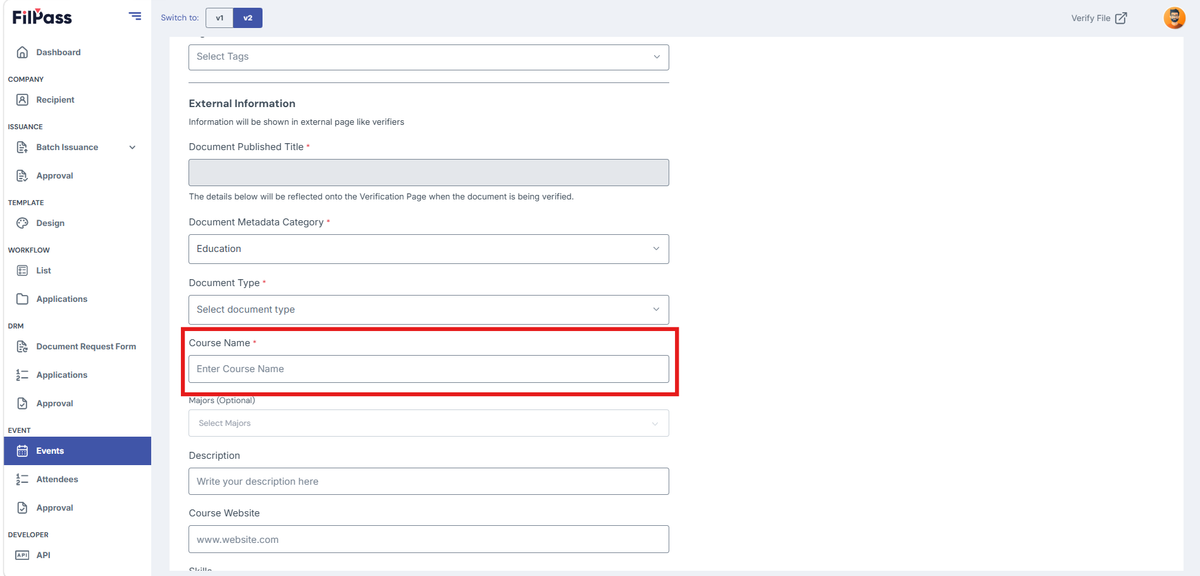Click the Workflow List icon
Image resolution: width=1200 pixels, height=576 pixels.
point(22,271)
